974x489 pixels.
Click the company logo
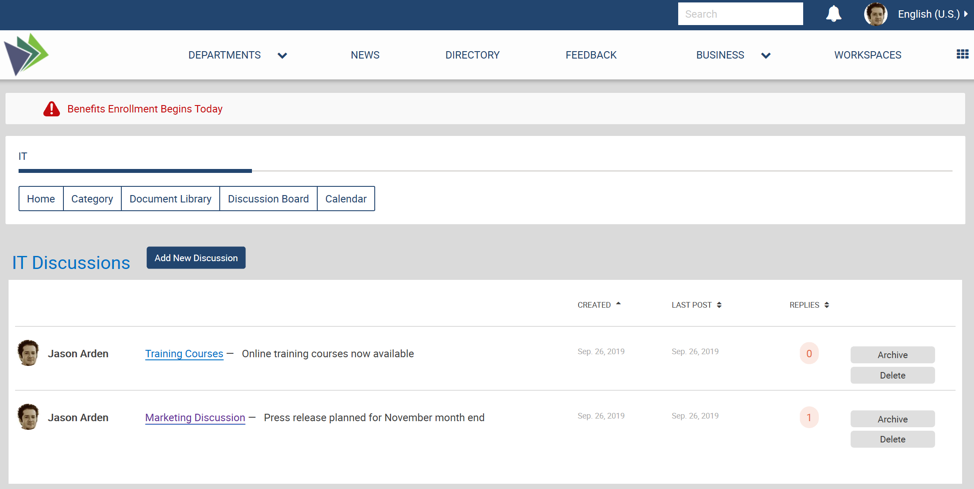pos(26,55)
